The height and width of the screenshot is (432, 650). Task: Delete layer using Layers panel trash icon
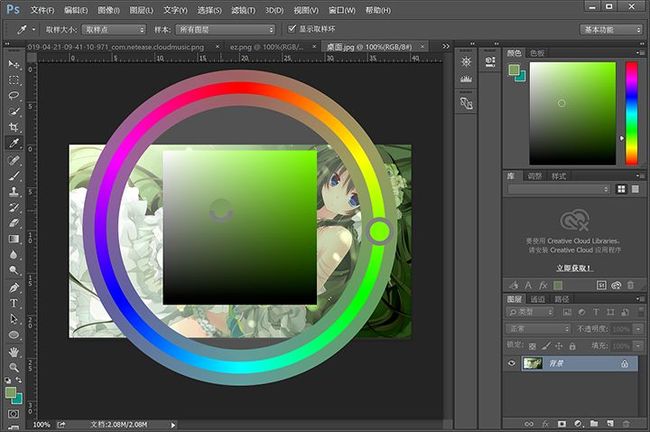coord(626,424)
